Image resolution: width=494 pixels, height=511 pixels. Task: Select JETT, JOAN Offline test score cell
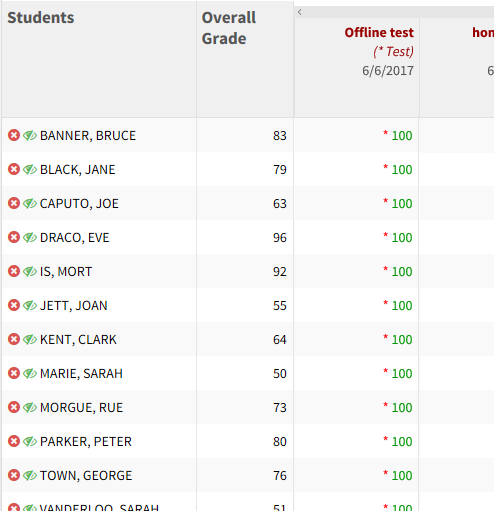[x=356, y=305]
